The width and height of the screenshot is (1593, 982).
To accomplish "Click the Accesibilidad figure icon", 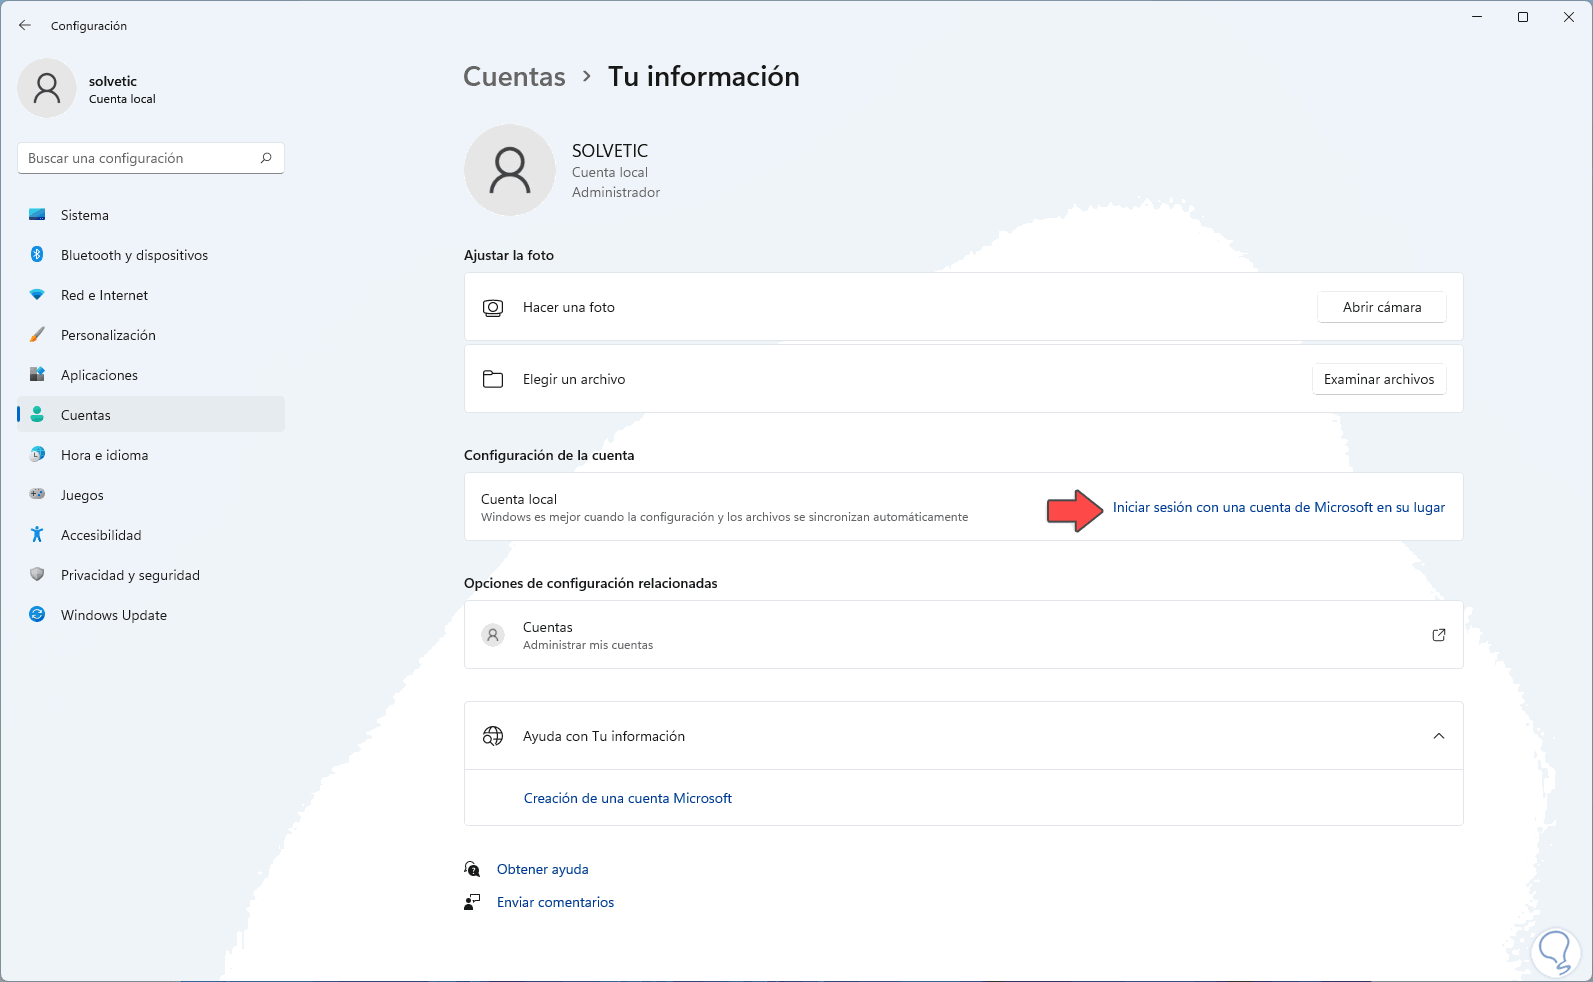I will pyautogui.click(x=37, y=535).
